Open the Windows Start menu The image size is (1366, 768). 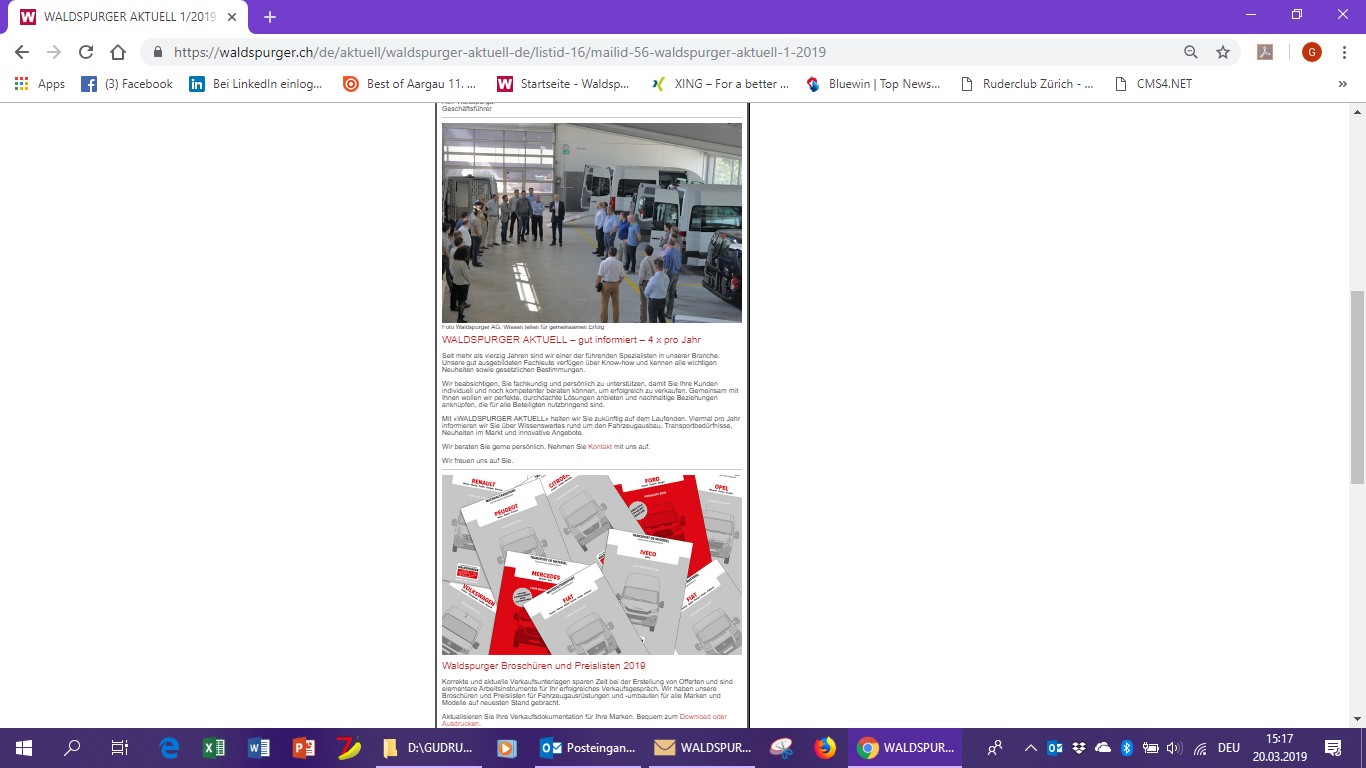click(x=24, y=748)
